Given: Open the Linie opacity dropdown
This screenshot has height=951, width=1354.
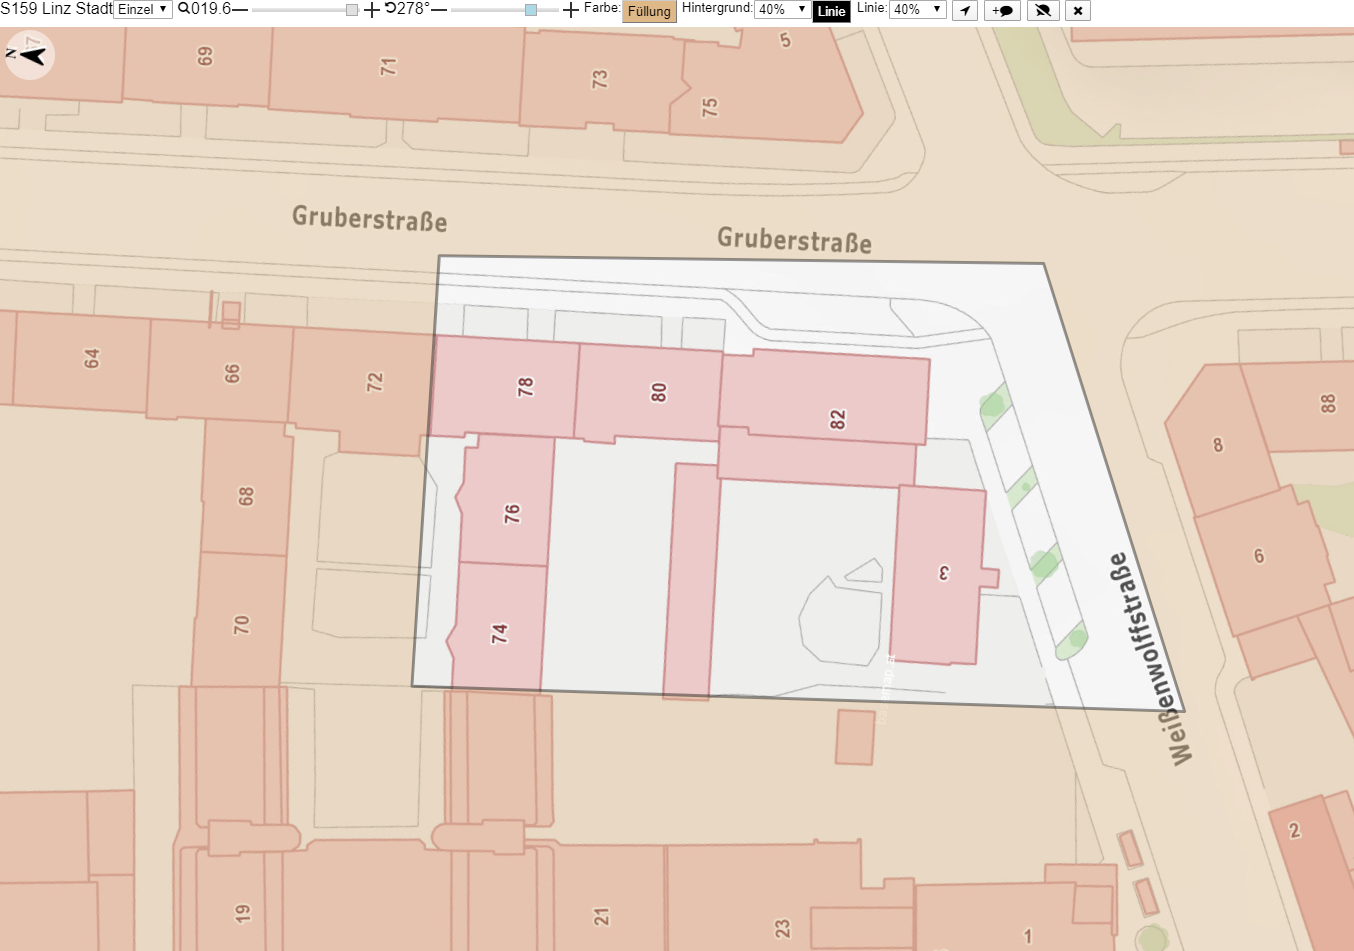Looking at the screenshot, I should [918, 9].
